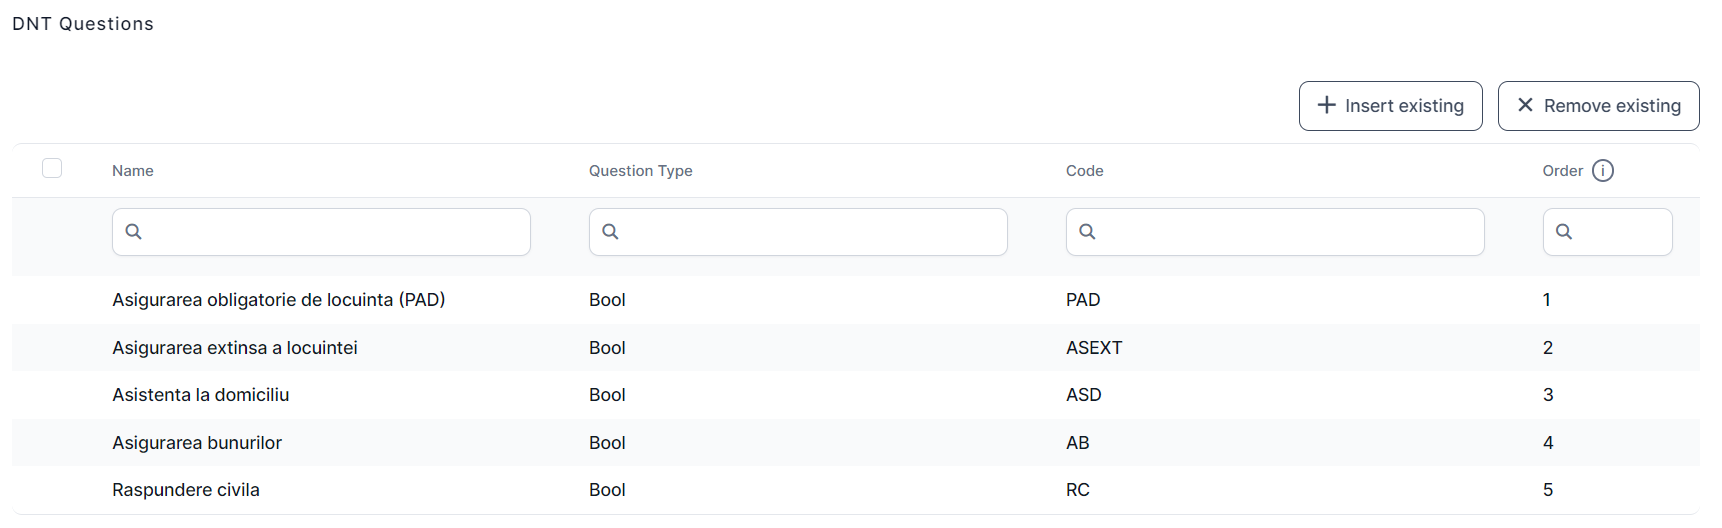Viewport: 1722px width, 528px height.
Task: Click the search icon in Code filter
Action: [x=1087, y=232]
